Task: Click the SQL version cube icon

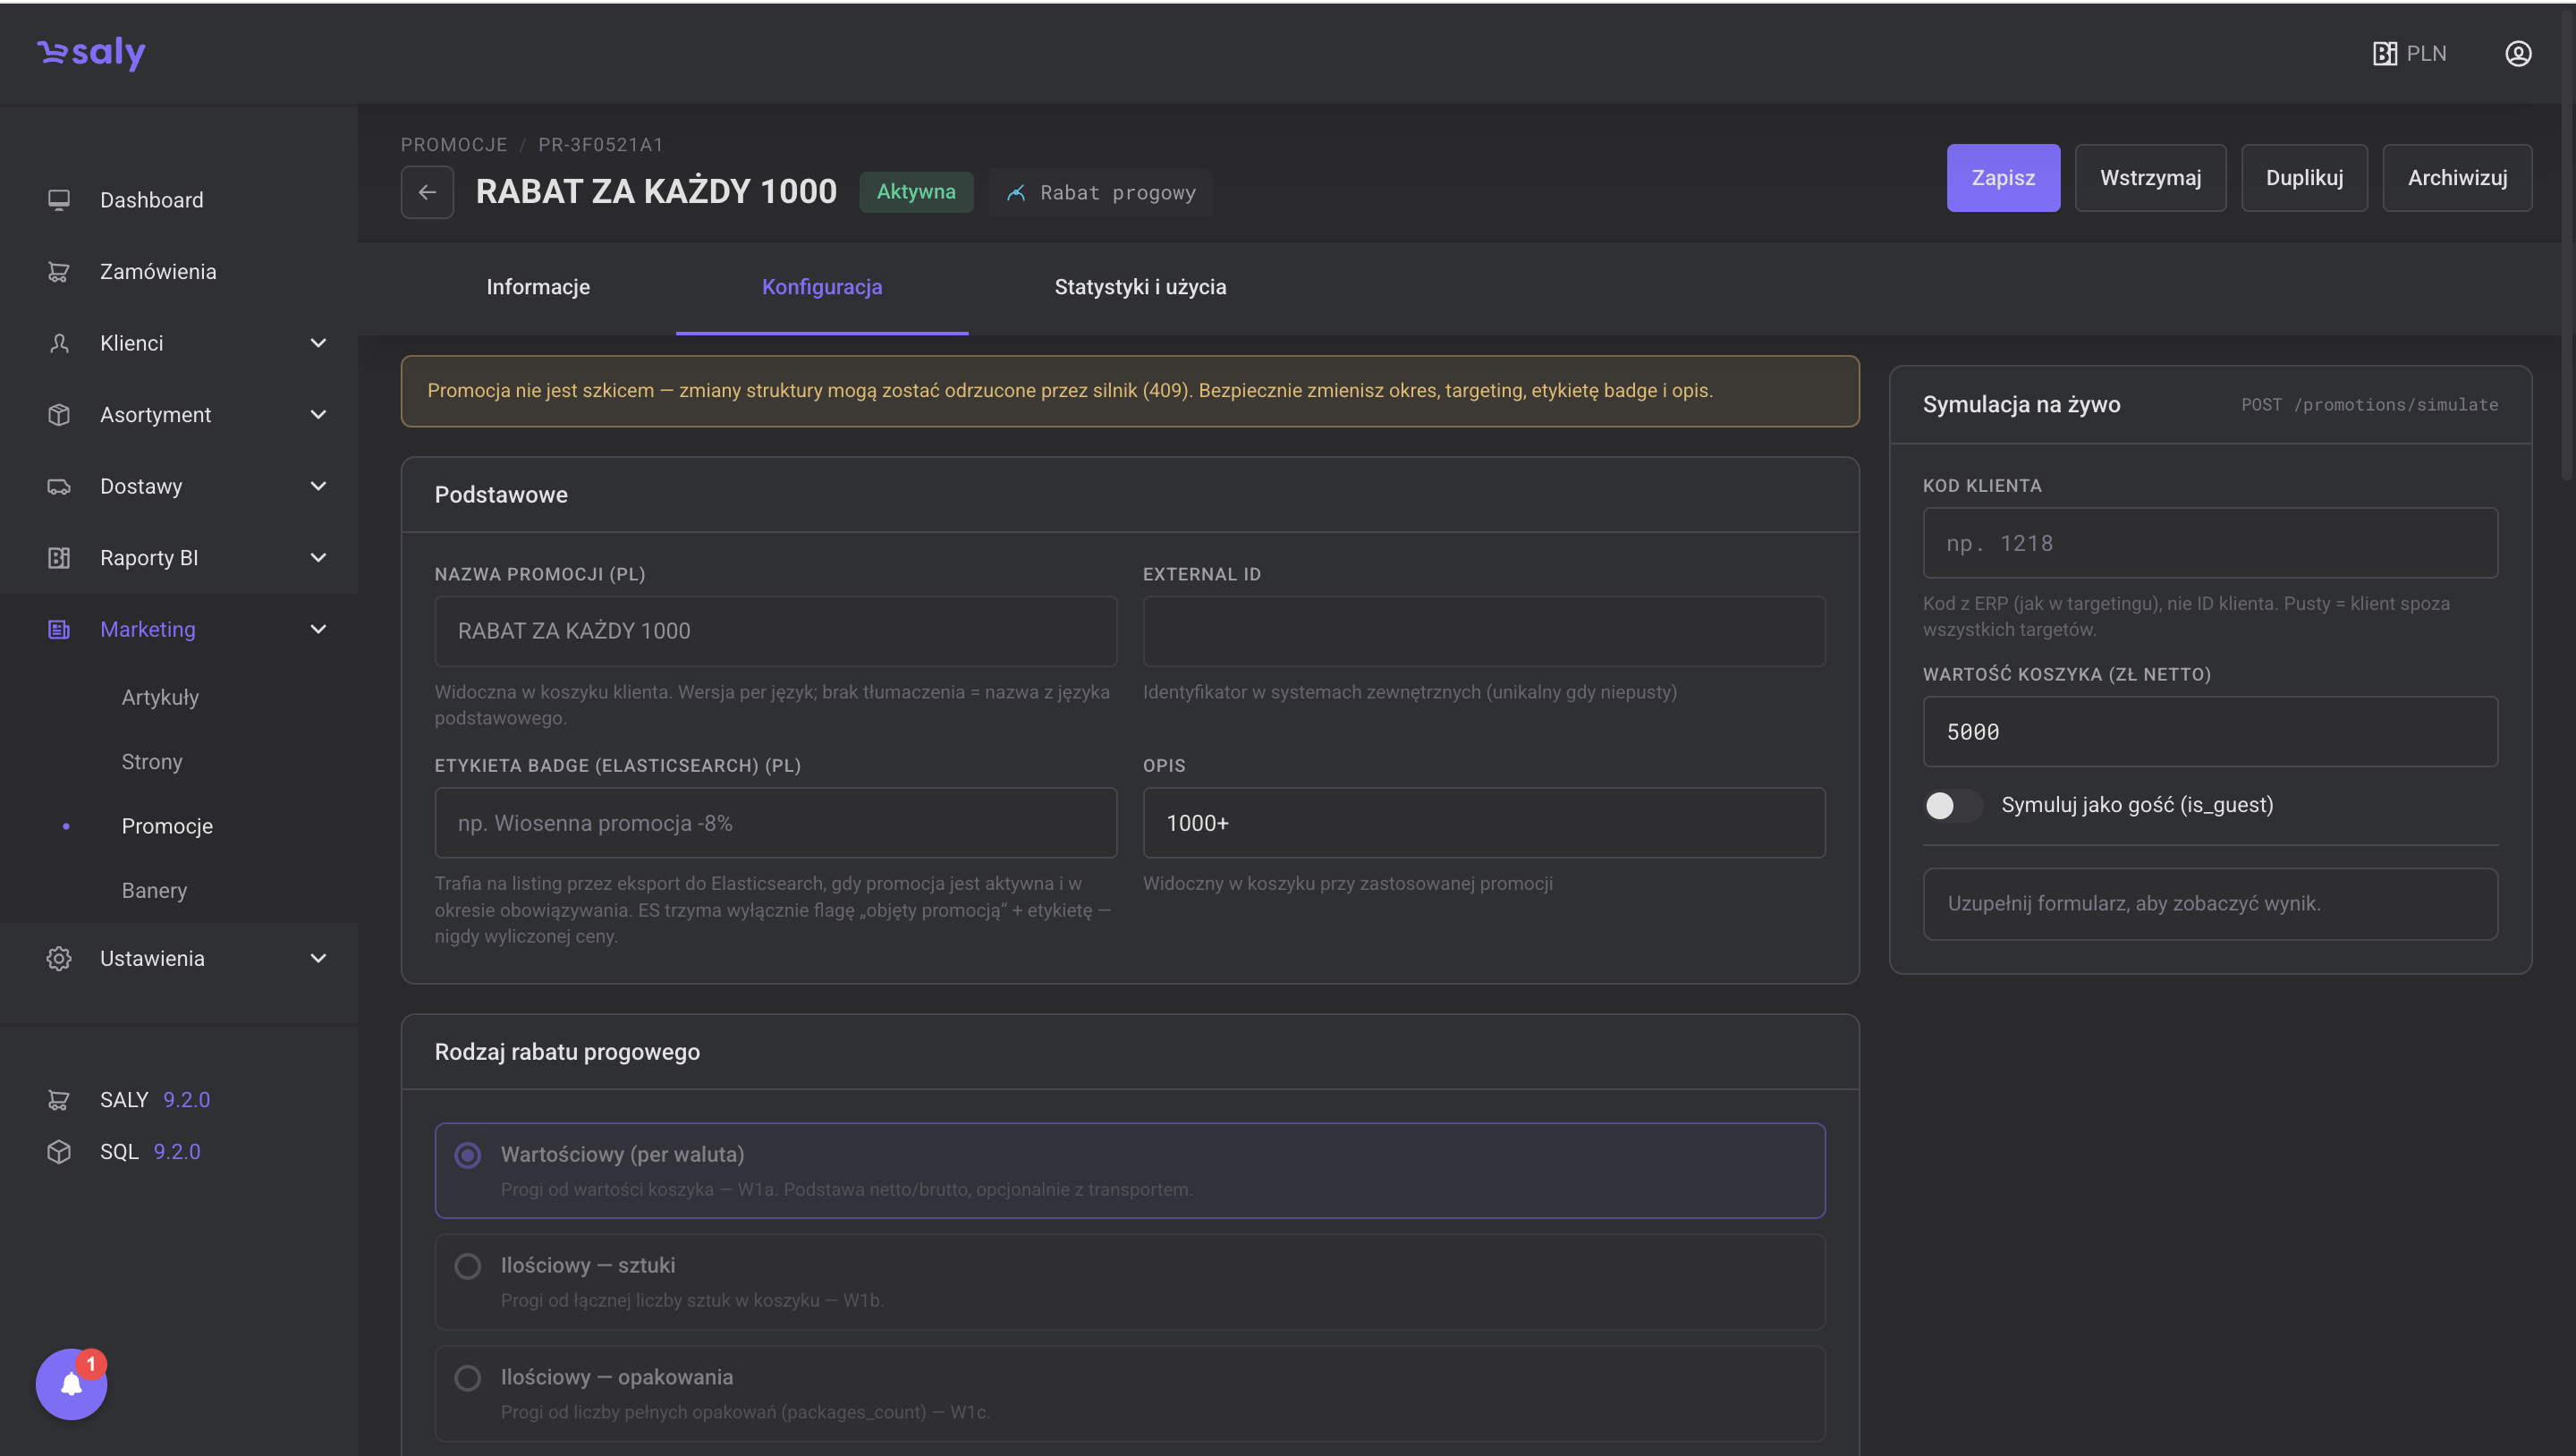Action: click(59, 1151)
